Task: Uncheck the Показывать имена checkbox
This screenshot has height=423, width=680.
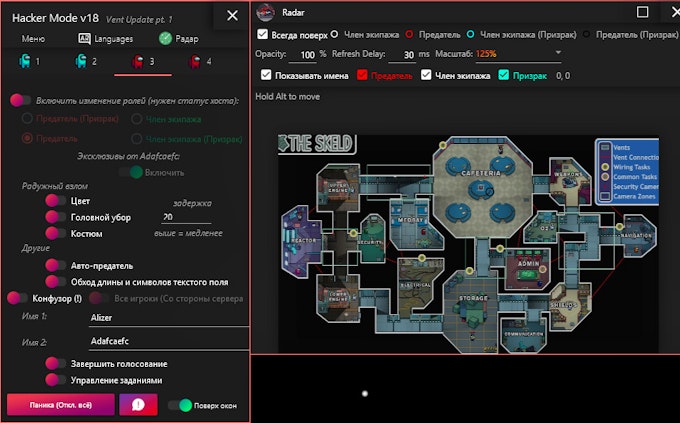Action: [x=266, y=75]
